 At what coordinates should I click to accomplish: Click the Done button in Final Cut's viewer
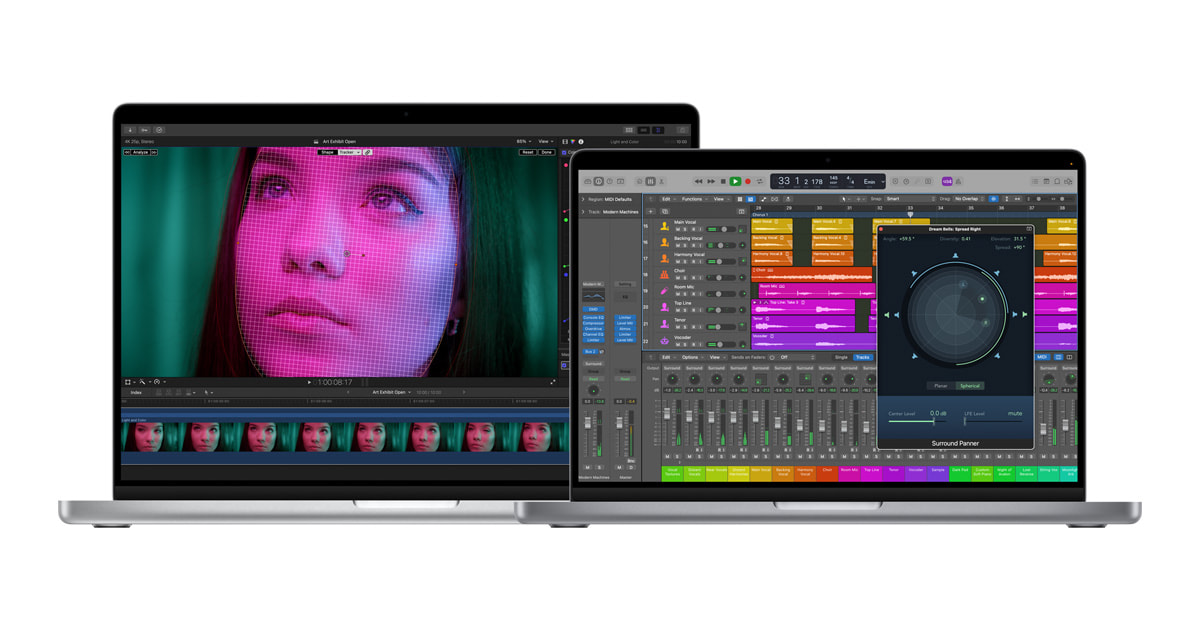pyautogui.click(x=548, y=152)
